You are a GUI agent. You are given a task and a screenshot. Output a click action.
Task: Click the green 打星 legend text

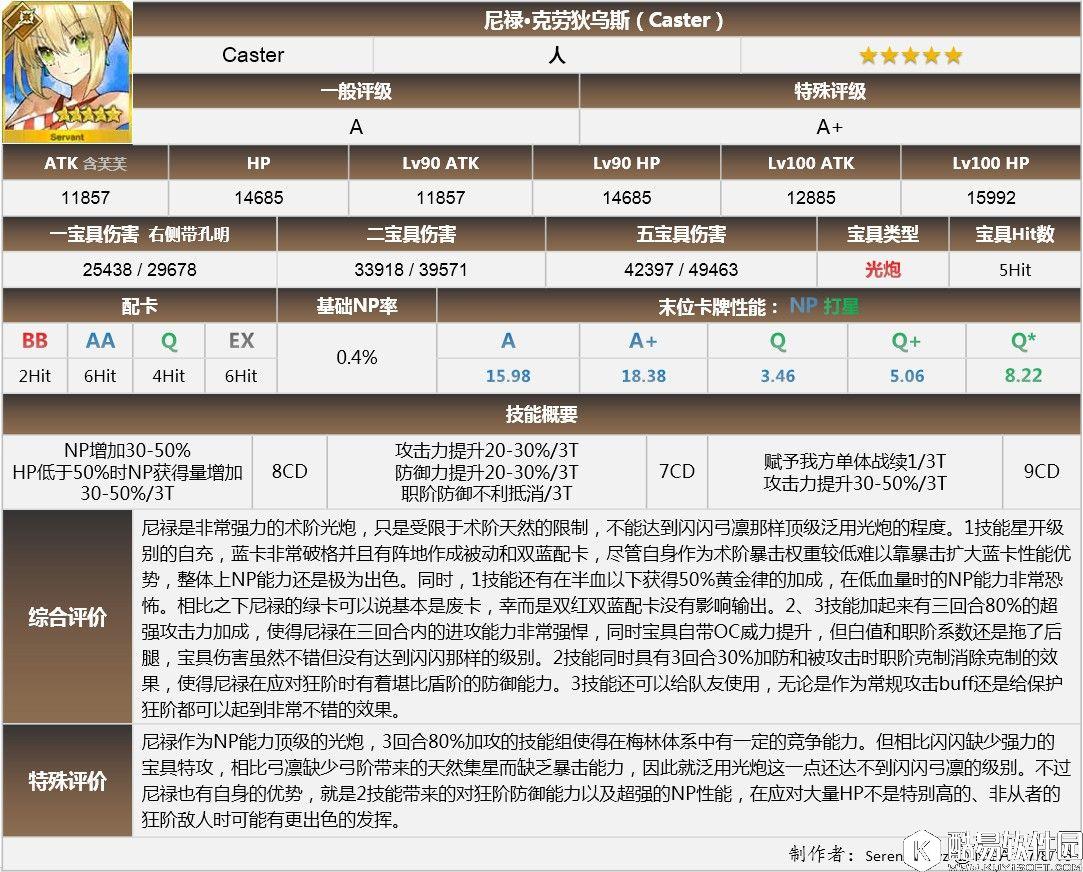[x=841, y=306]
